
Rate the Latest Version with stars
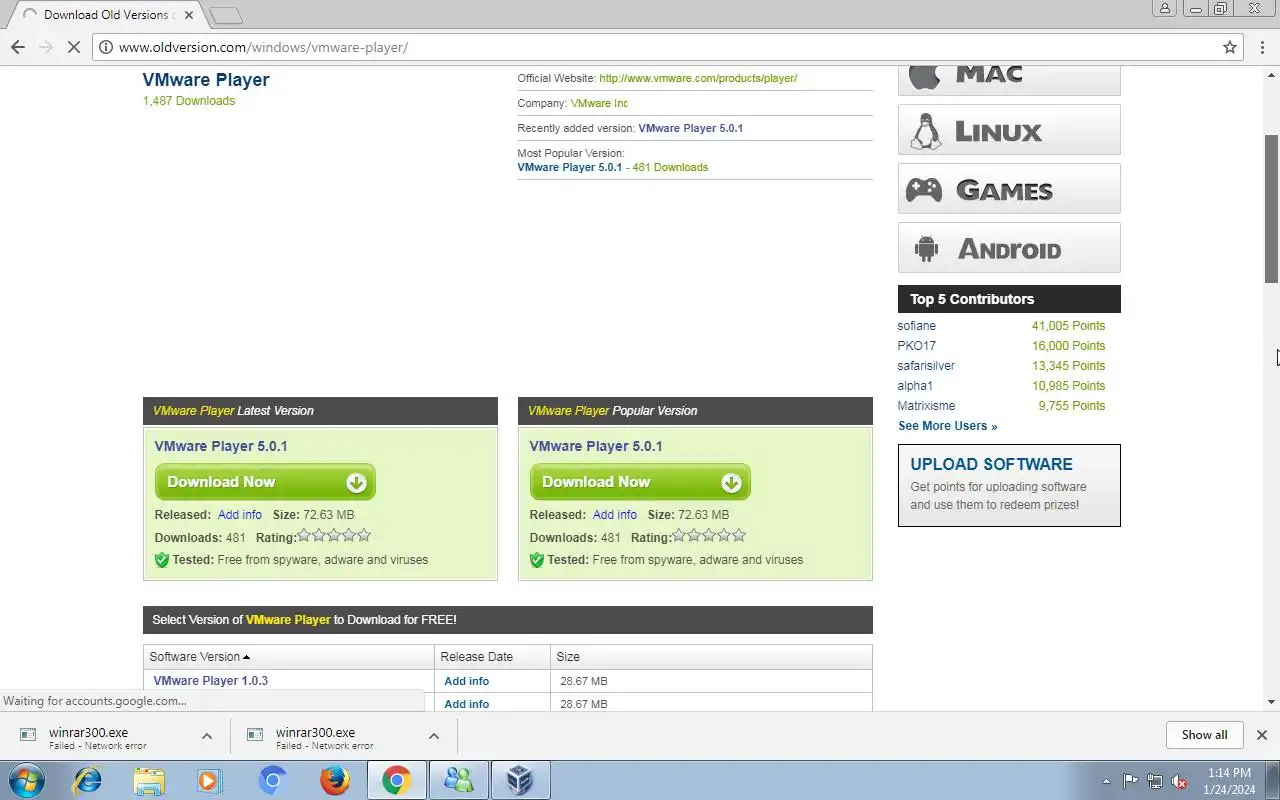(x=334, y=536)
